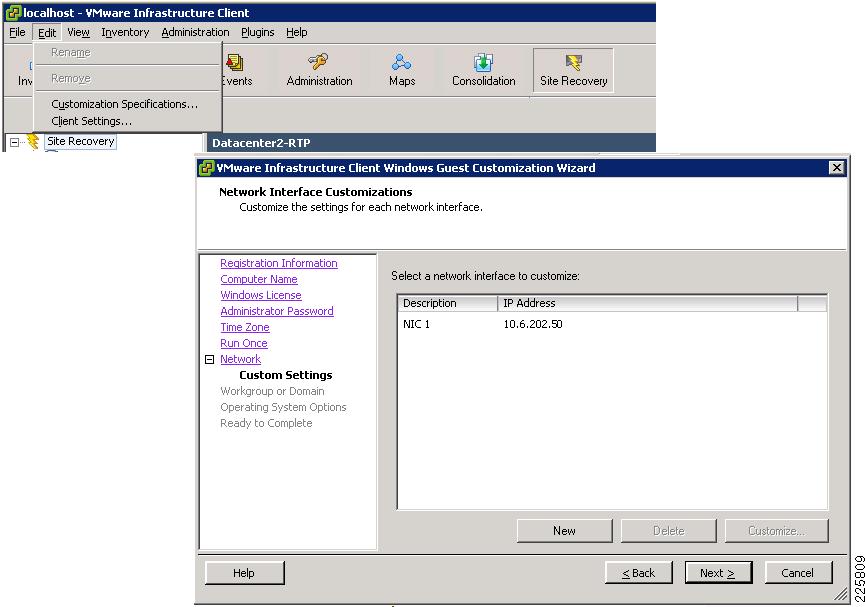Select the 10.6.202.50 IP address cell
Screen dimensions: 865x607
(533, 324)
